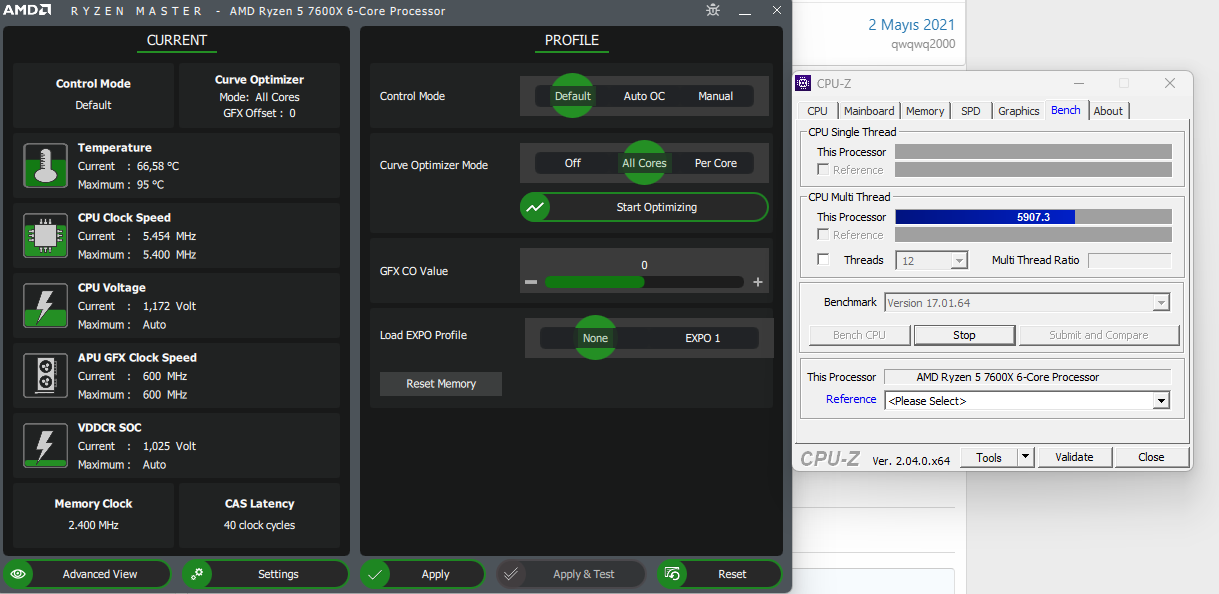
Task: Click the This Processor name field
Action: pos(1027,377)
